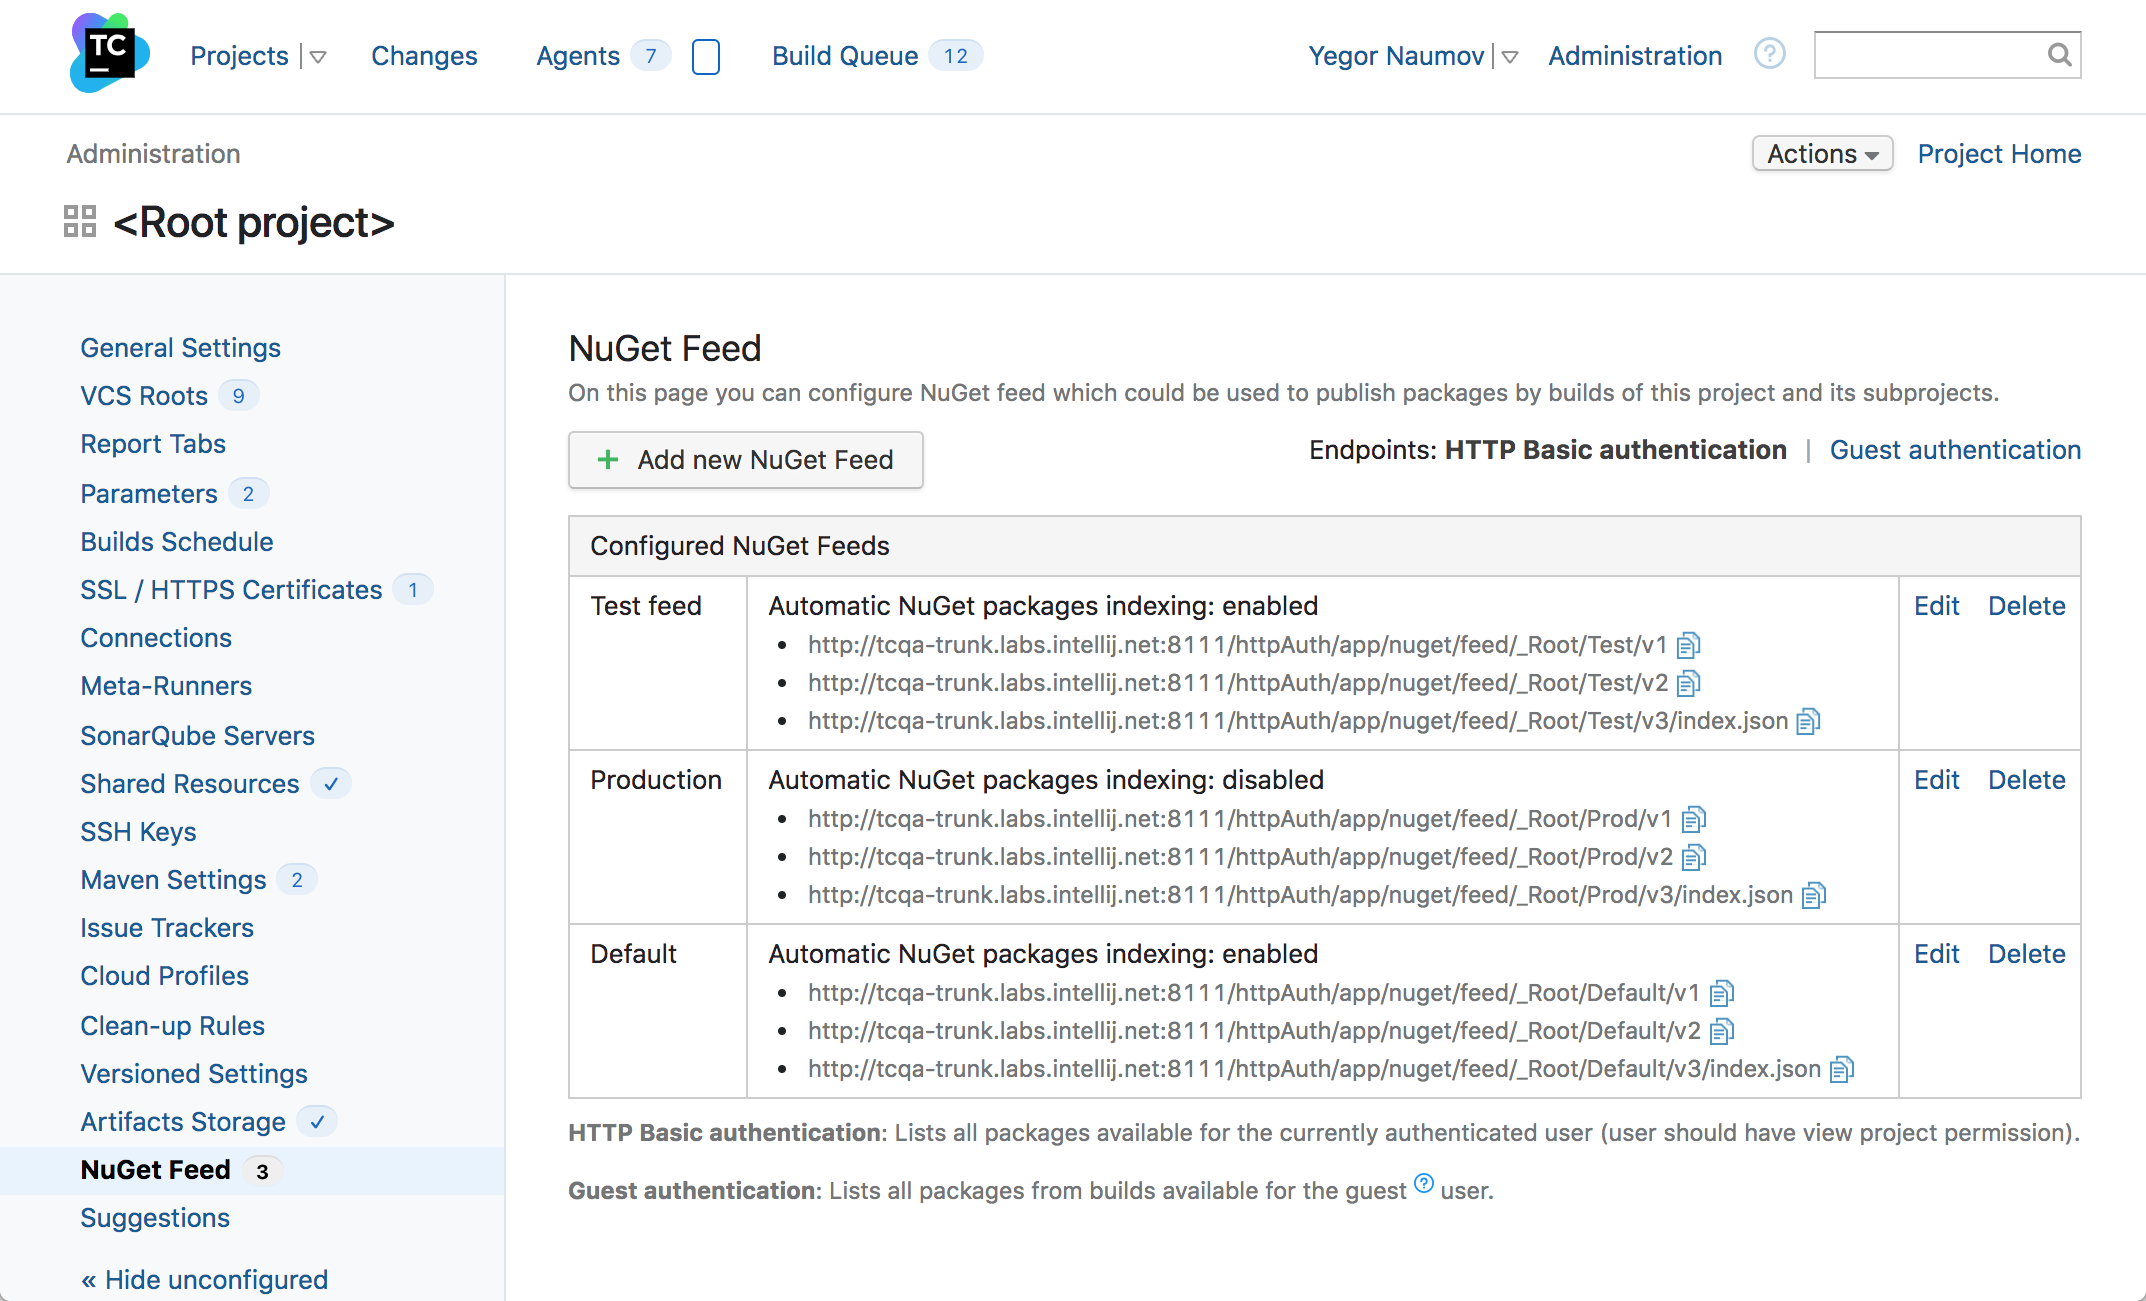Click the Agents panel icon

[x=707, y=54]
